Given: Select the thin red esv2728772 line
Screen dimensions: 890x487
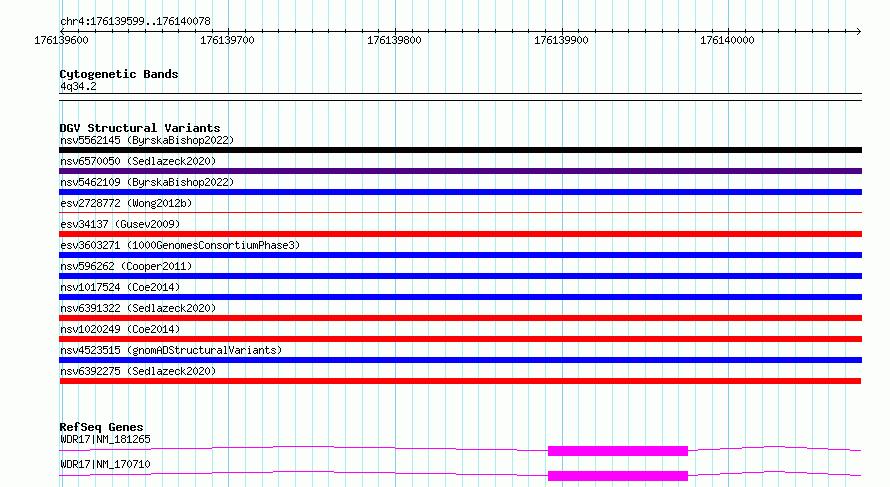Looking at the screenshot, I should [x=460, y=213].
